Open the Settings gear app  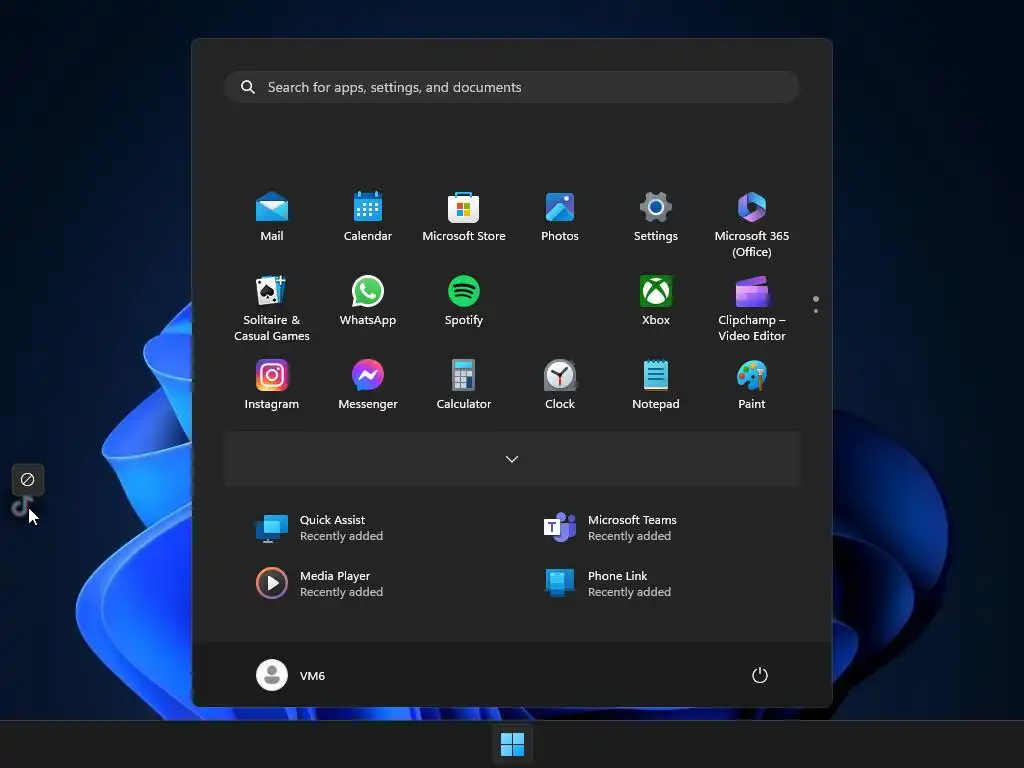(656, 217)
